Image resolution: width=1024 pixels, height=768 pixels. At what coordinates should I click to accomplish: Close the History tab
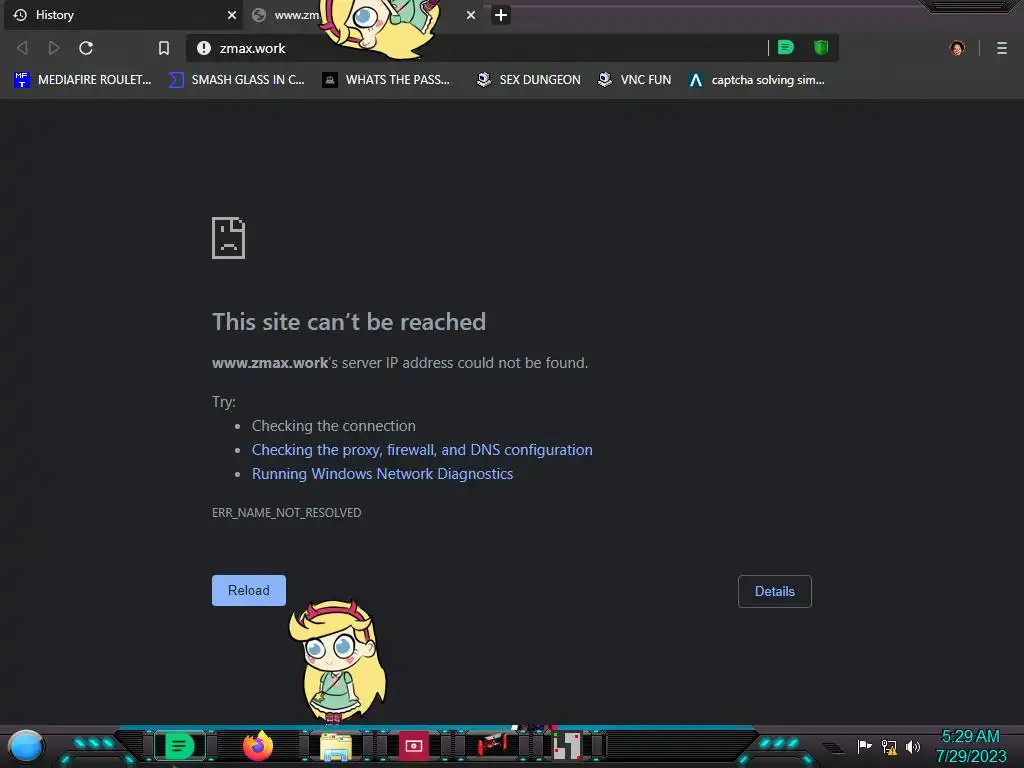point(231,15)
